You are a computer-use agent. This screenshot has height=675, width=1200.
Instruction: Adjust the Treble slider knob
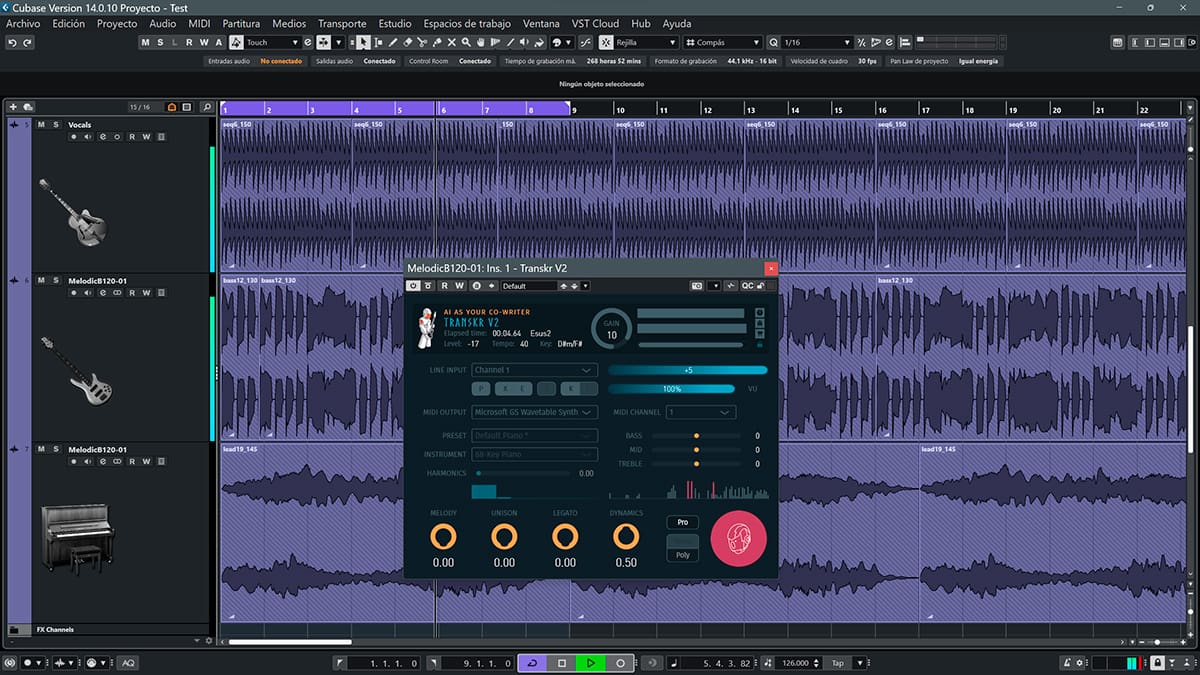point(696,464)
